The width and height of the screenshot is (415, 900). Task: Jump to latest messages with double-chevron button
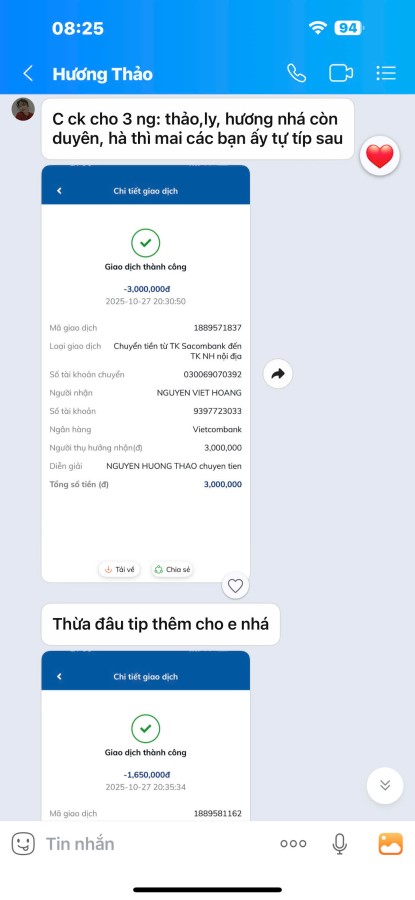coord(385,785)
